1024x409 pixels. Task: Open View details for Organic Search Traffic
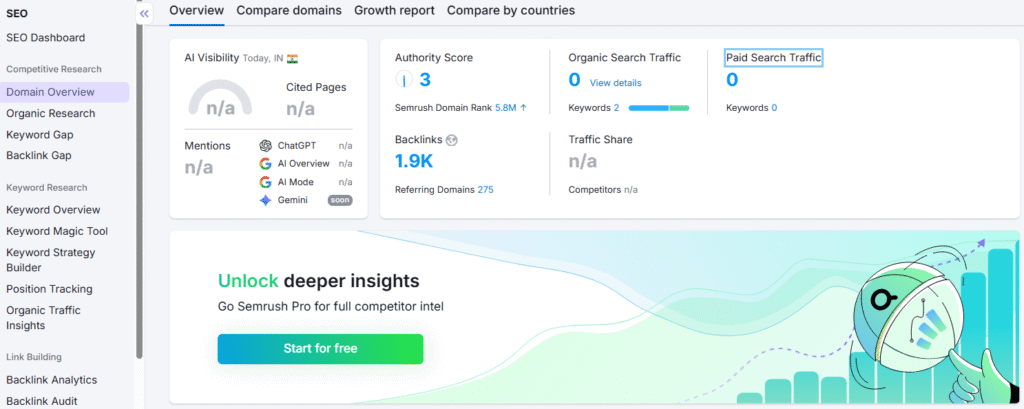(615, 83)
